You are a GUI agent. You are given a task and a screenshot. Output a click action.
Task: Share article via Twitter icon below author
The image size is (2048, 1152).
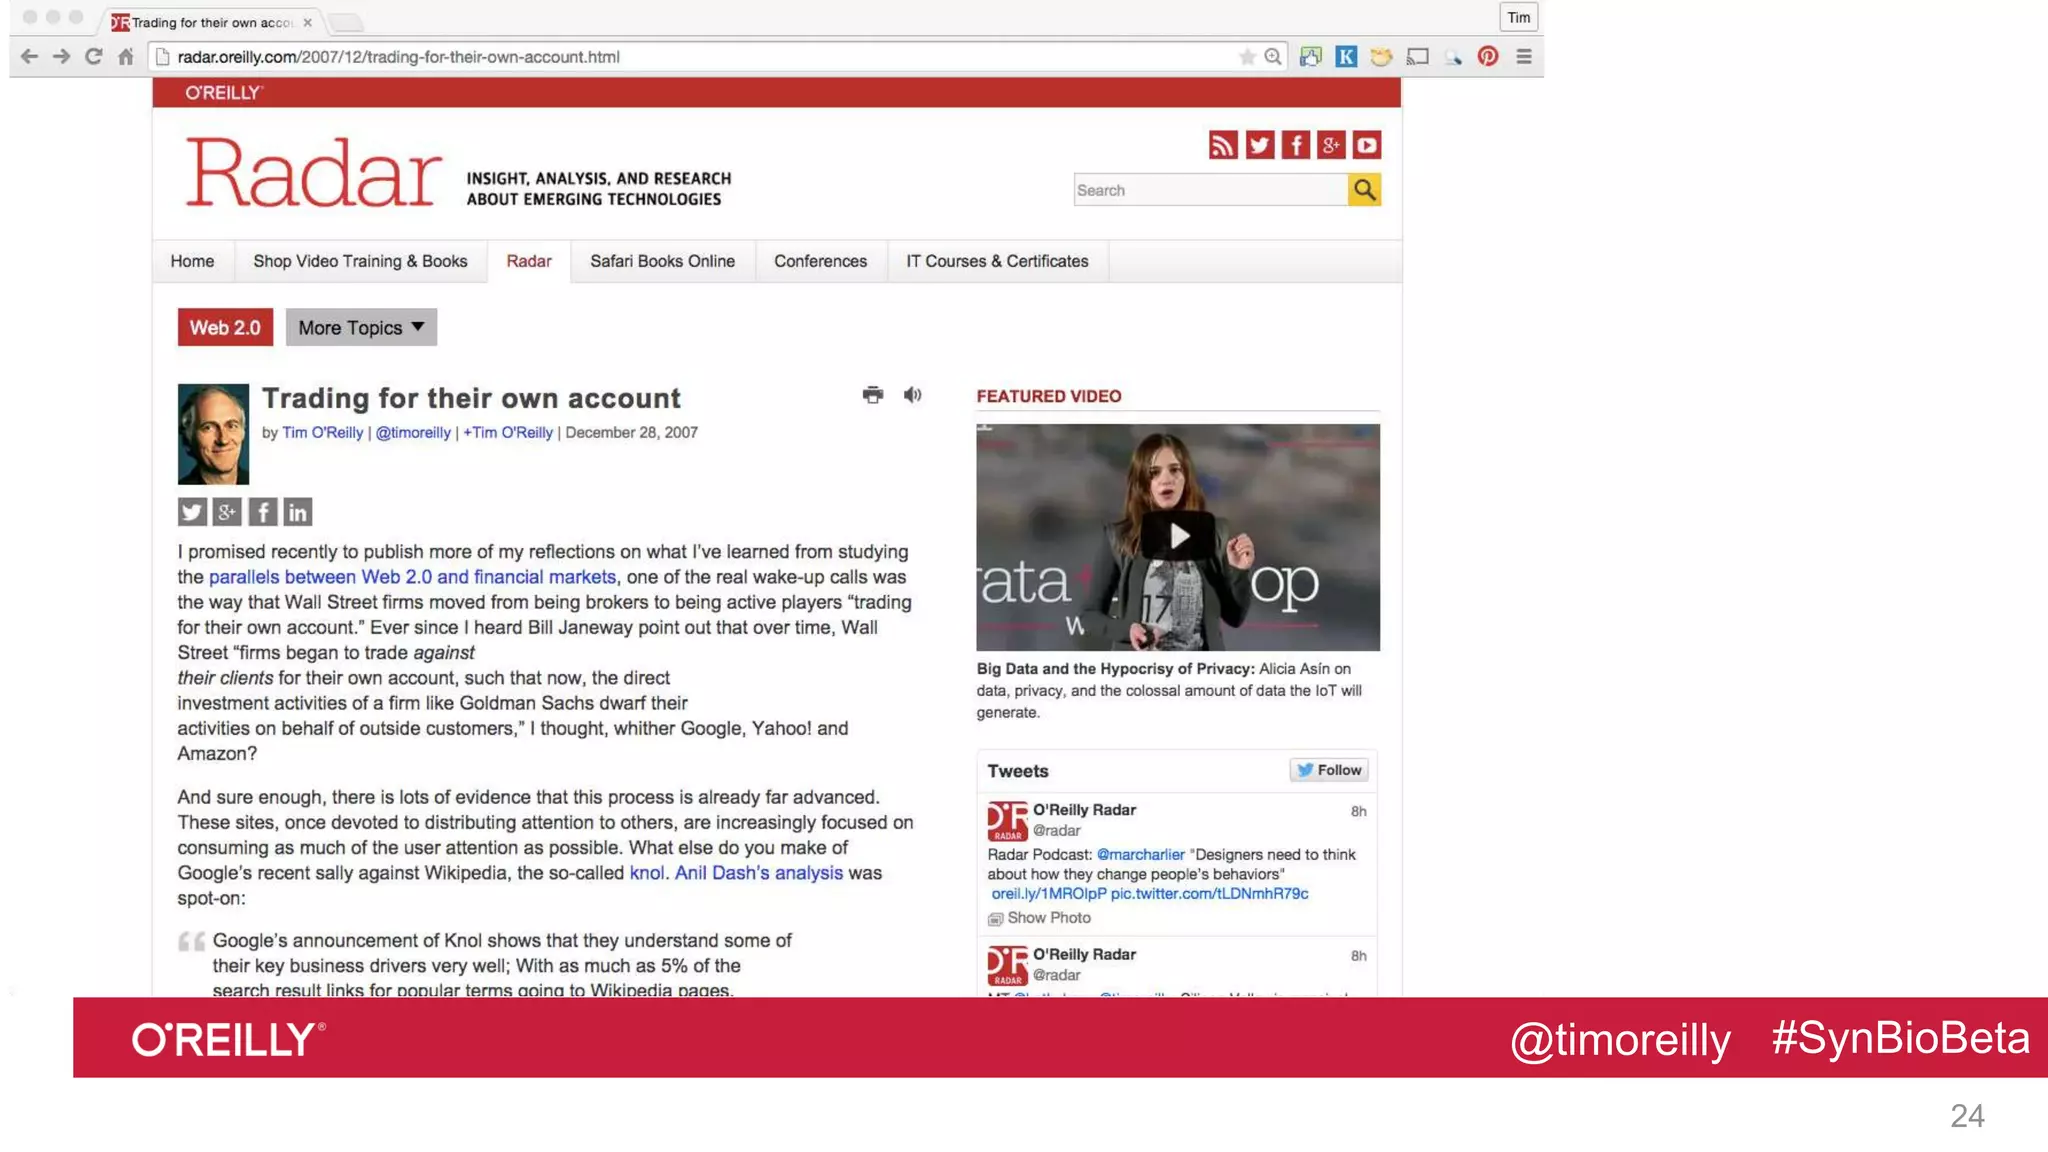[x=192, y=512]
